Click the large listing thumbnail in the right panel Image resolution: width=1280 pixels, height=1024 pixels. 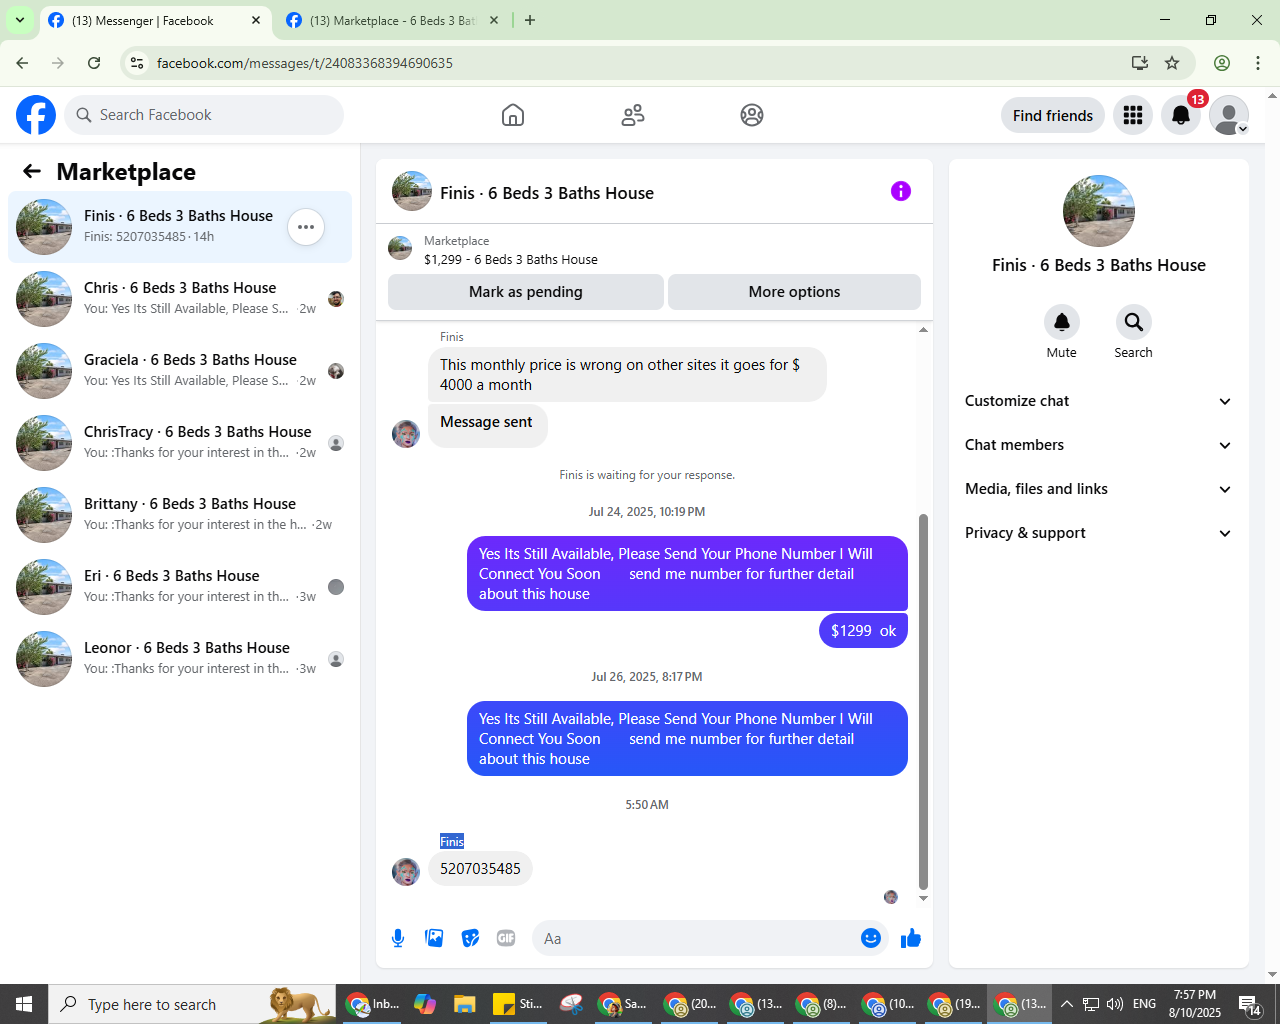click(x=1099, y=211)
